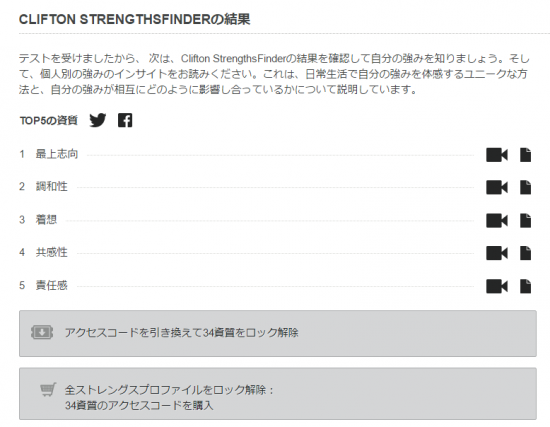Play the video for 共感性
The height and width of the screenshot is (427, 550).
497,253
